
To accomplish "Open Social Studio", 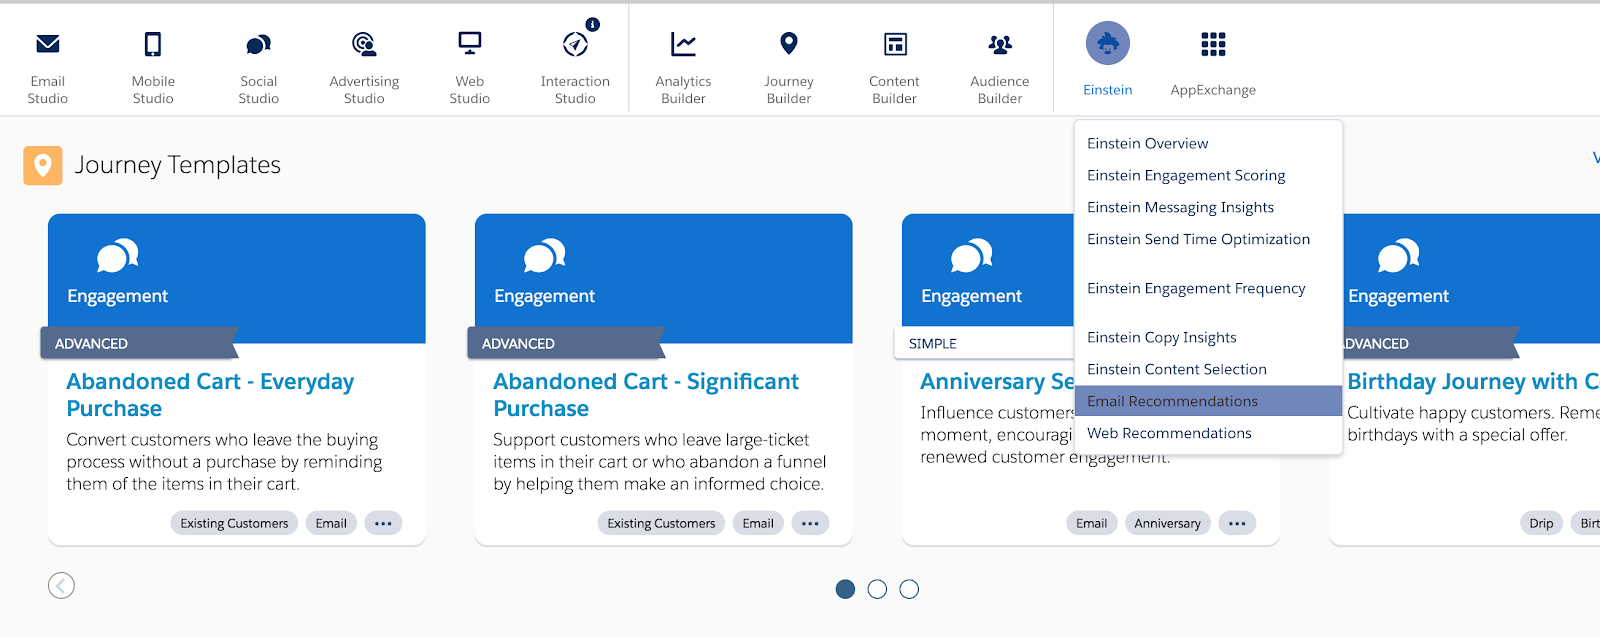I will pyautogui.click(x=258, y=66).
